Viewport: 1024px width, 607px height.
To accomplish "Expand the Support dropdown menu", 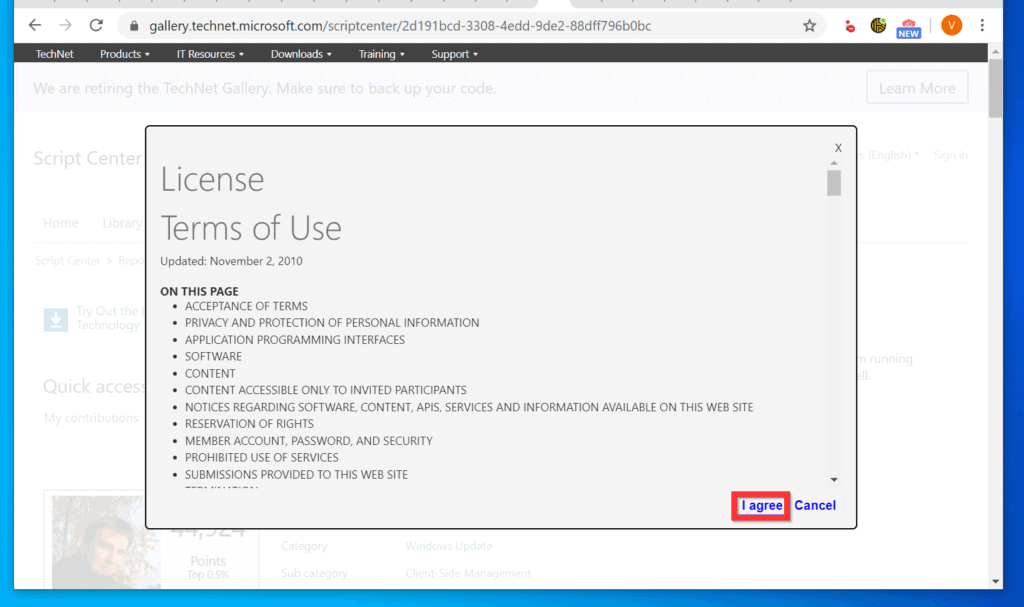I will coord(455,54).
